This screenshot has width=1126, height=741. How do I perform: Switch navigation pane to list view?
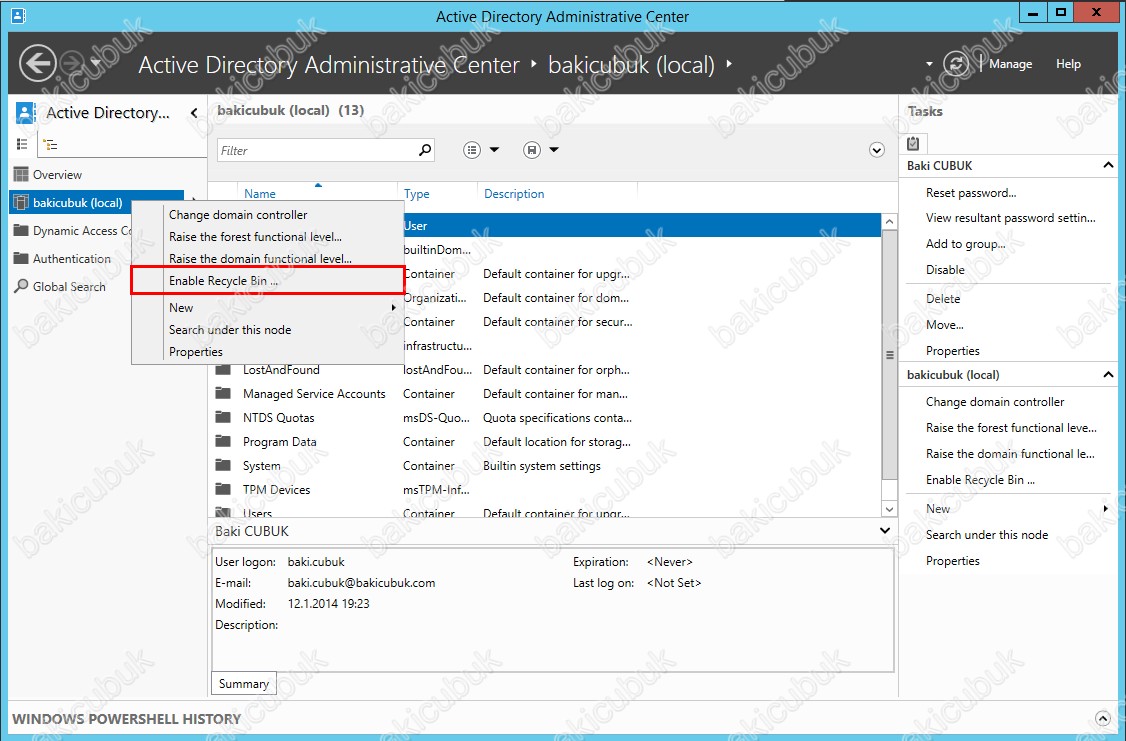[22, 144]
